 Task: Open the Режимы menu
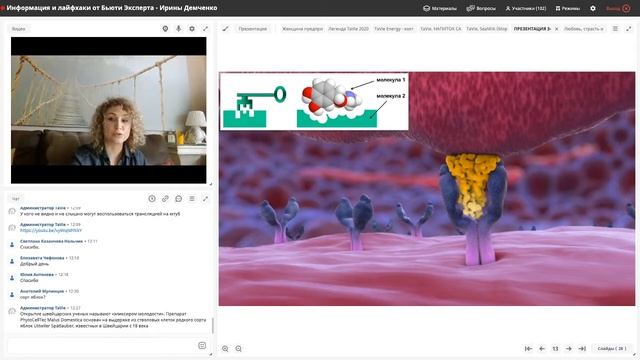click(x=568, y=8)
